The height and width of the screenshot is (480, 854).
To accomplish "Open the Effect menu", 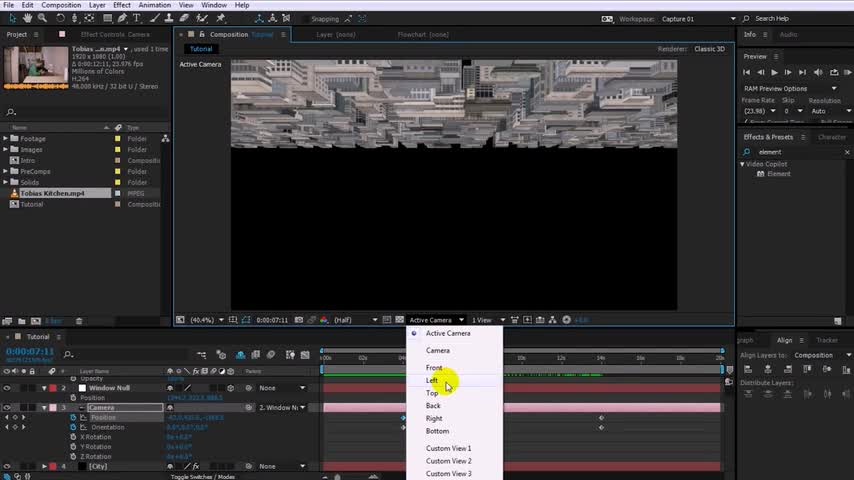I will point(121,5).
